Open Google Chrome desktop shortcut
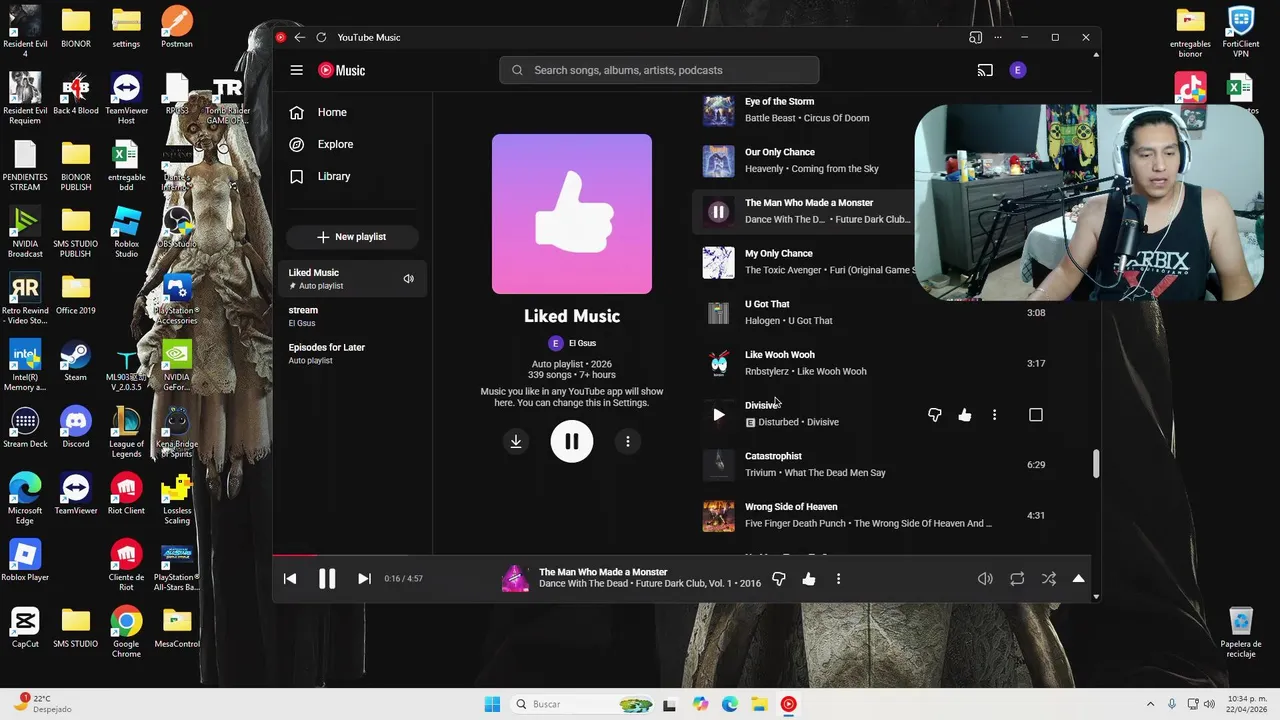 [126, 632]
